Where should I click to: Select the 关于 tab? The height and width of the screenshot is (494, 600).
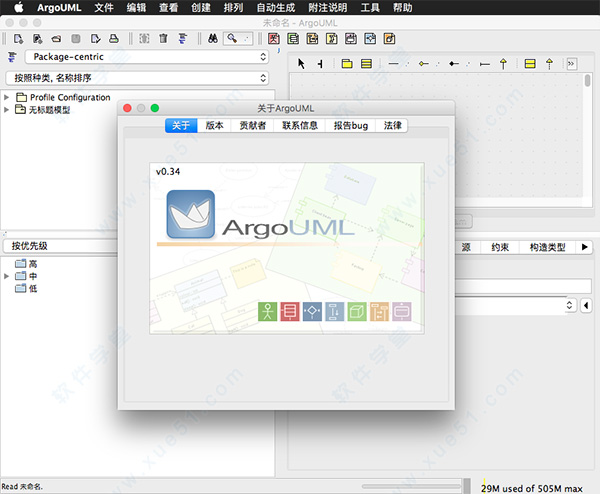(x=181, y=126)
